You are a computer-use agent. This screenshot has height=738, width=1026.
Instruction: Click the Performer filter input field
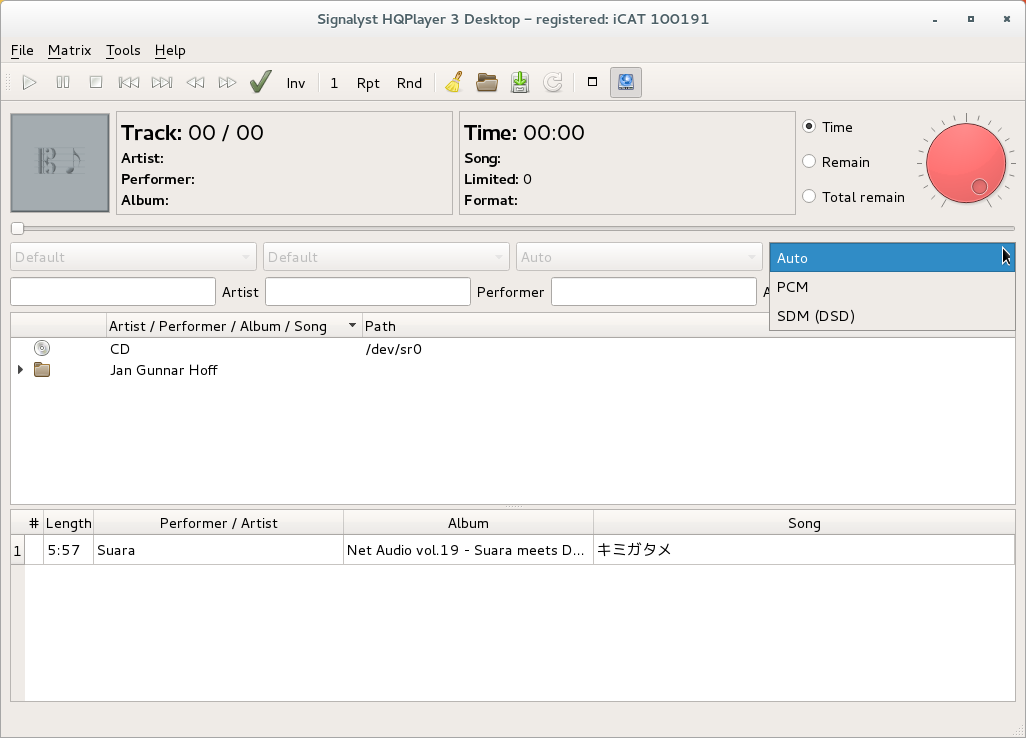coord(654,292)
